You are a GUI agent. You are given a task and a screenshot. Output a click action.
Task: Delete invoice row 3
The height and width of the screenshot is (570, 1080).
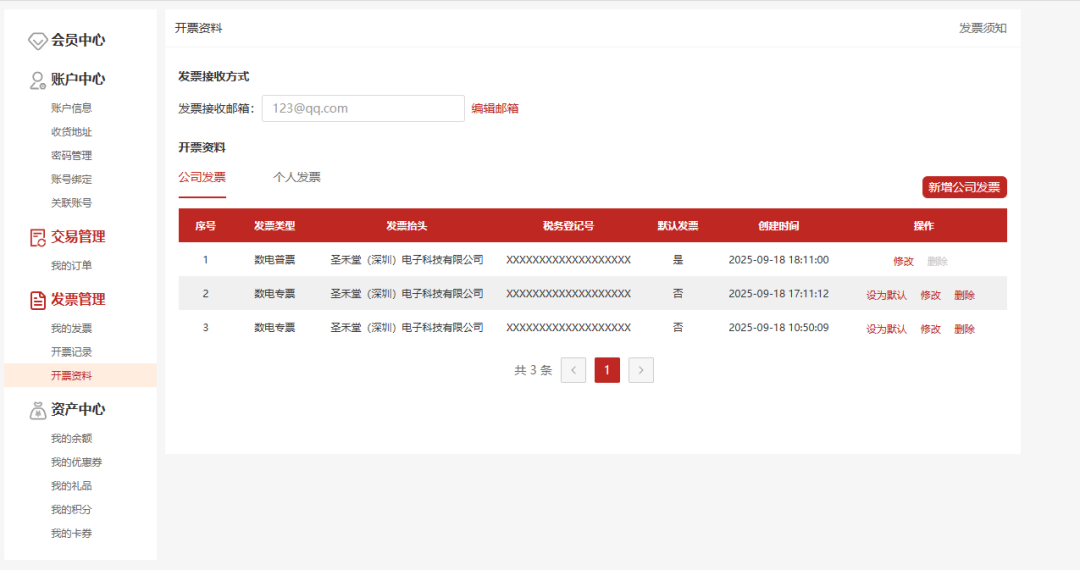click(x=964, y=329)
